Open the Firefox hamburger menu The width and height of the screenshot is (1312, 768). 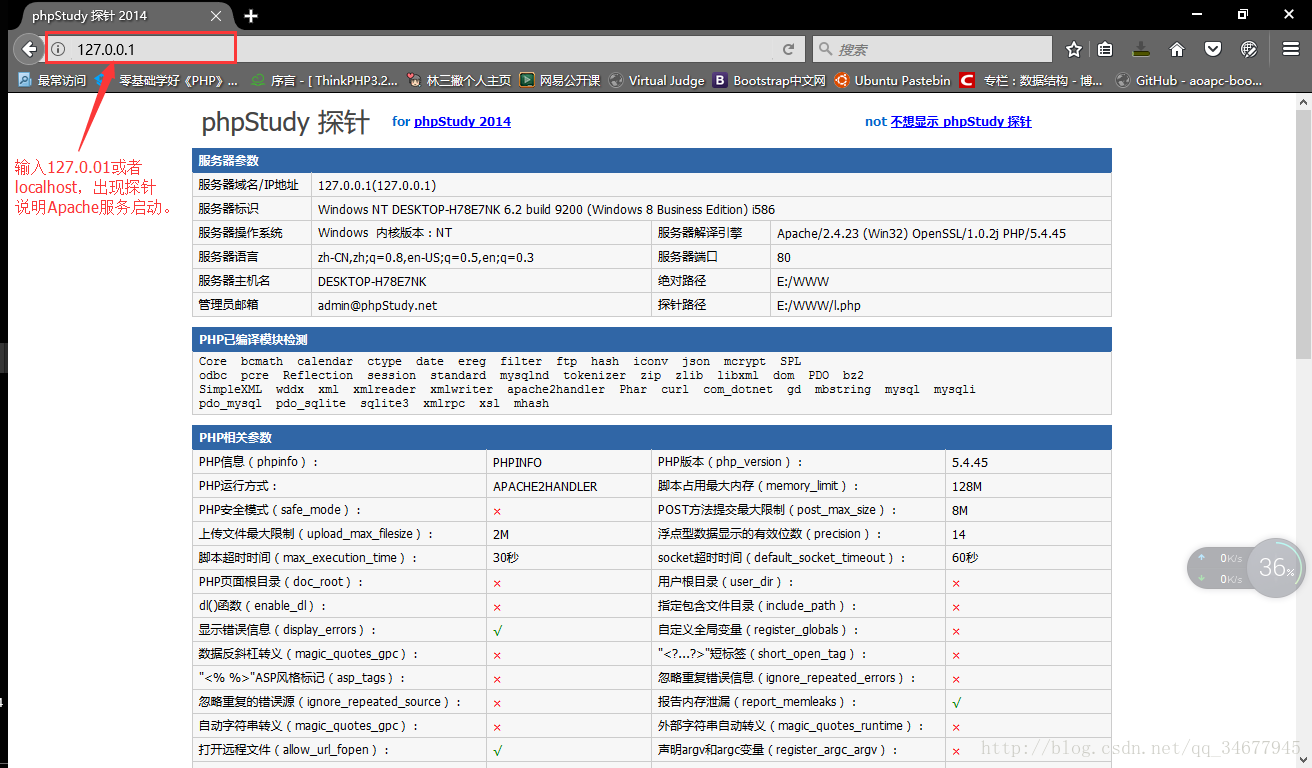pos(1290,49)
